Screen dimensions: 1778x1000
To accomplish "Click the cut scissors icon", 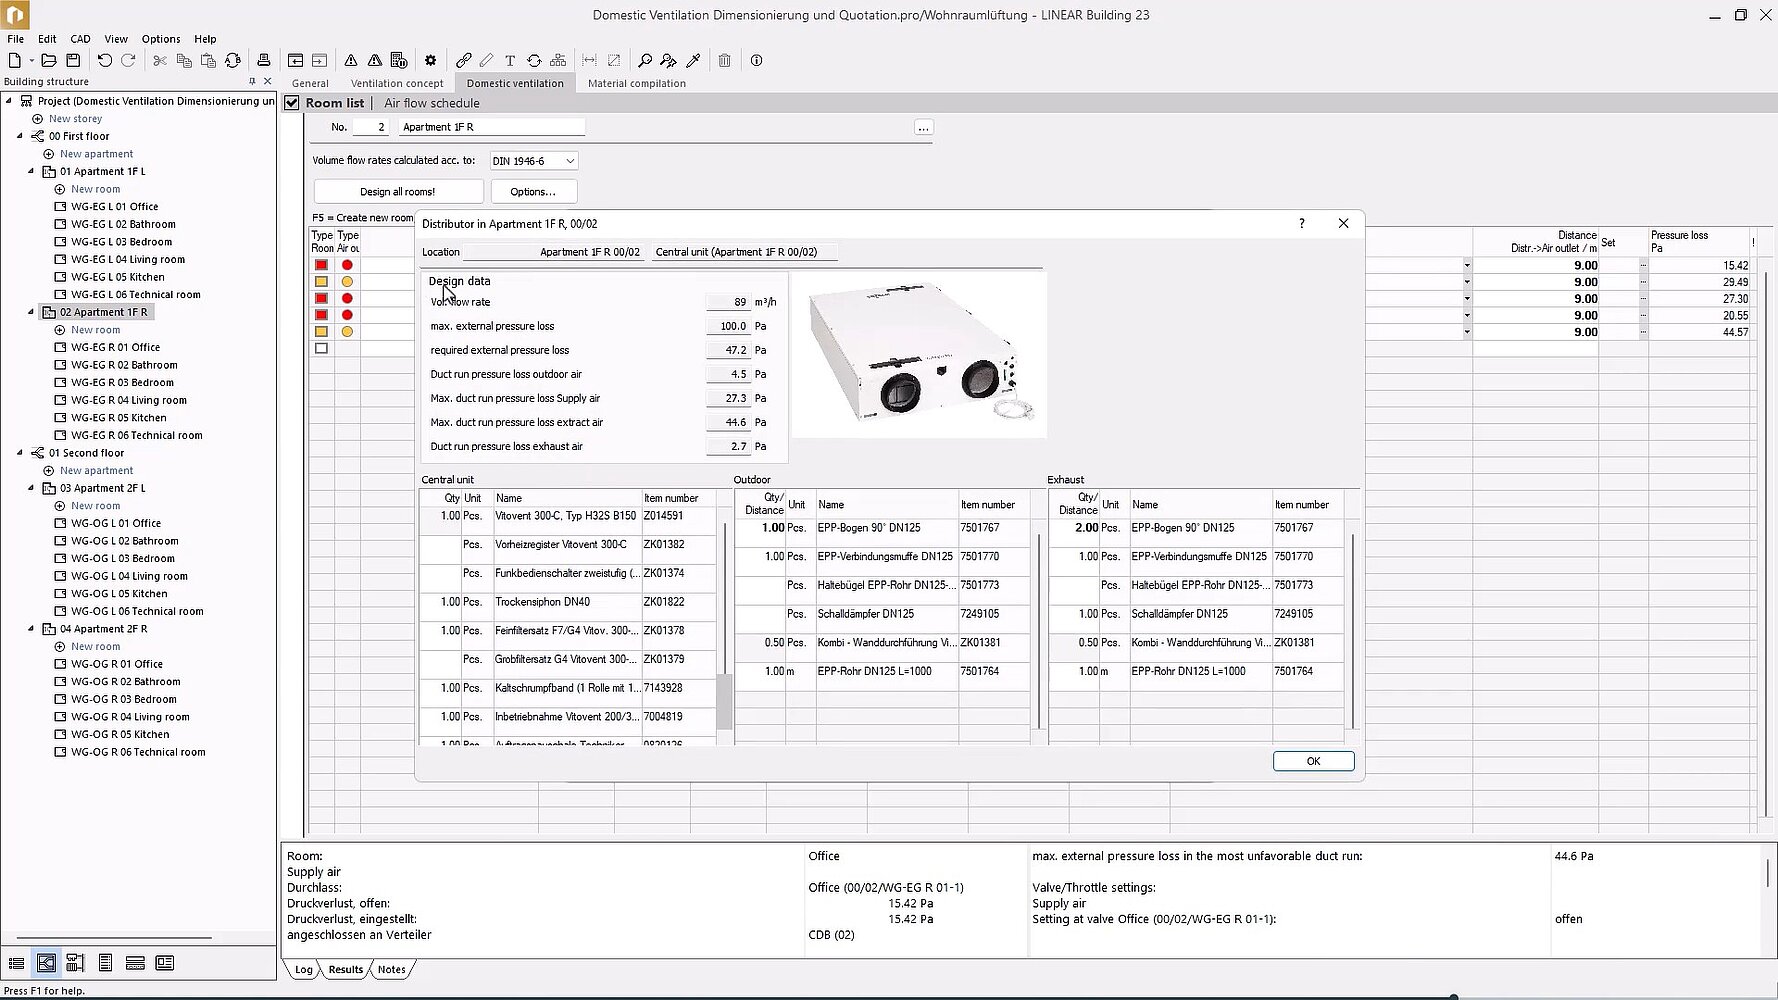I will (159, 61).
